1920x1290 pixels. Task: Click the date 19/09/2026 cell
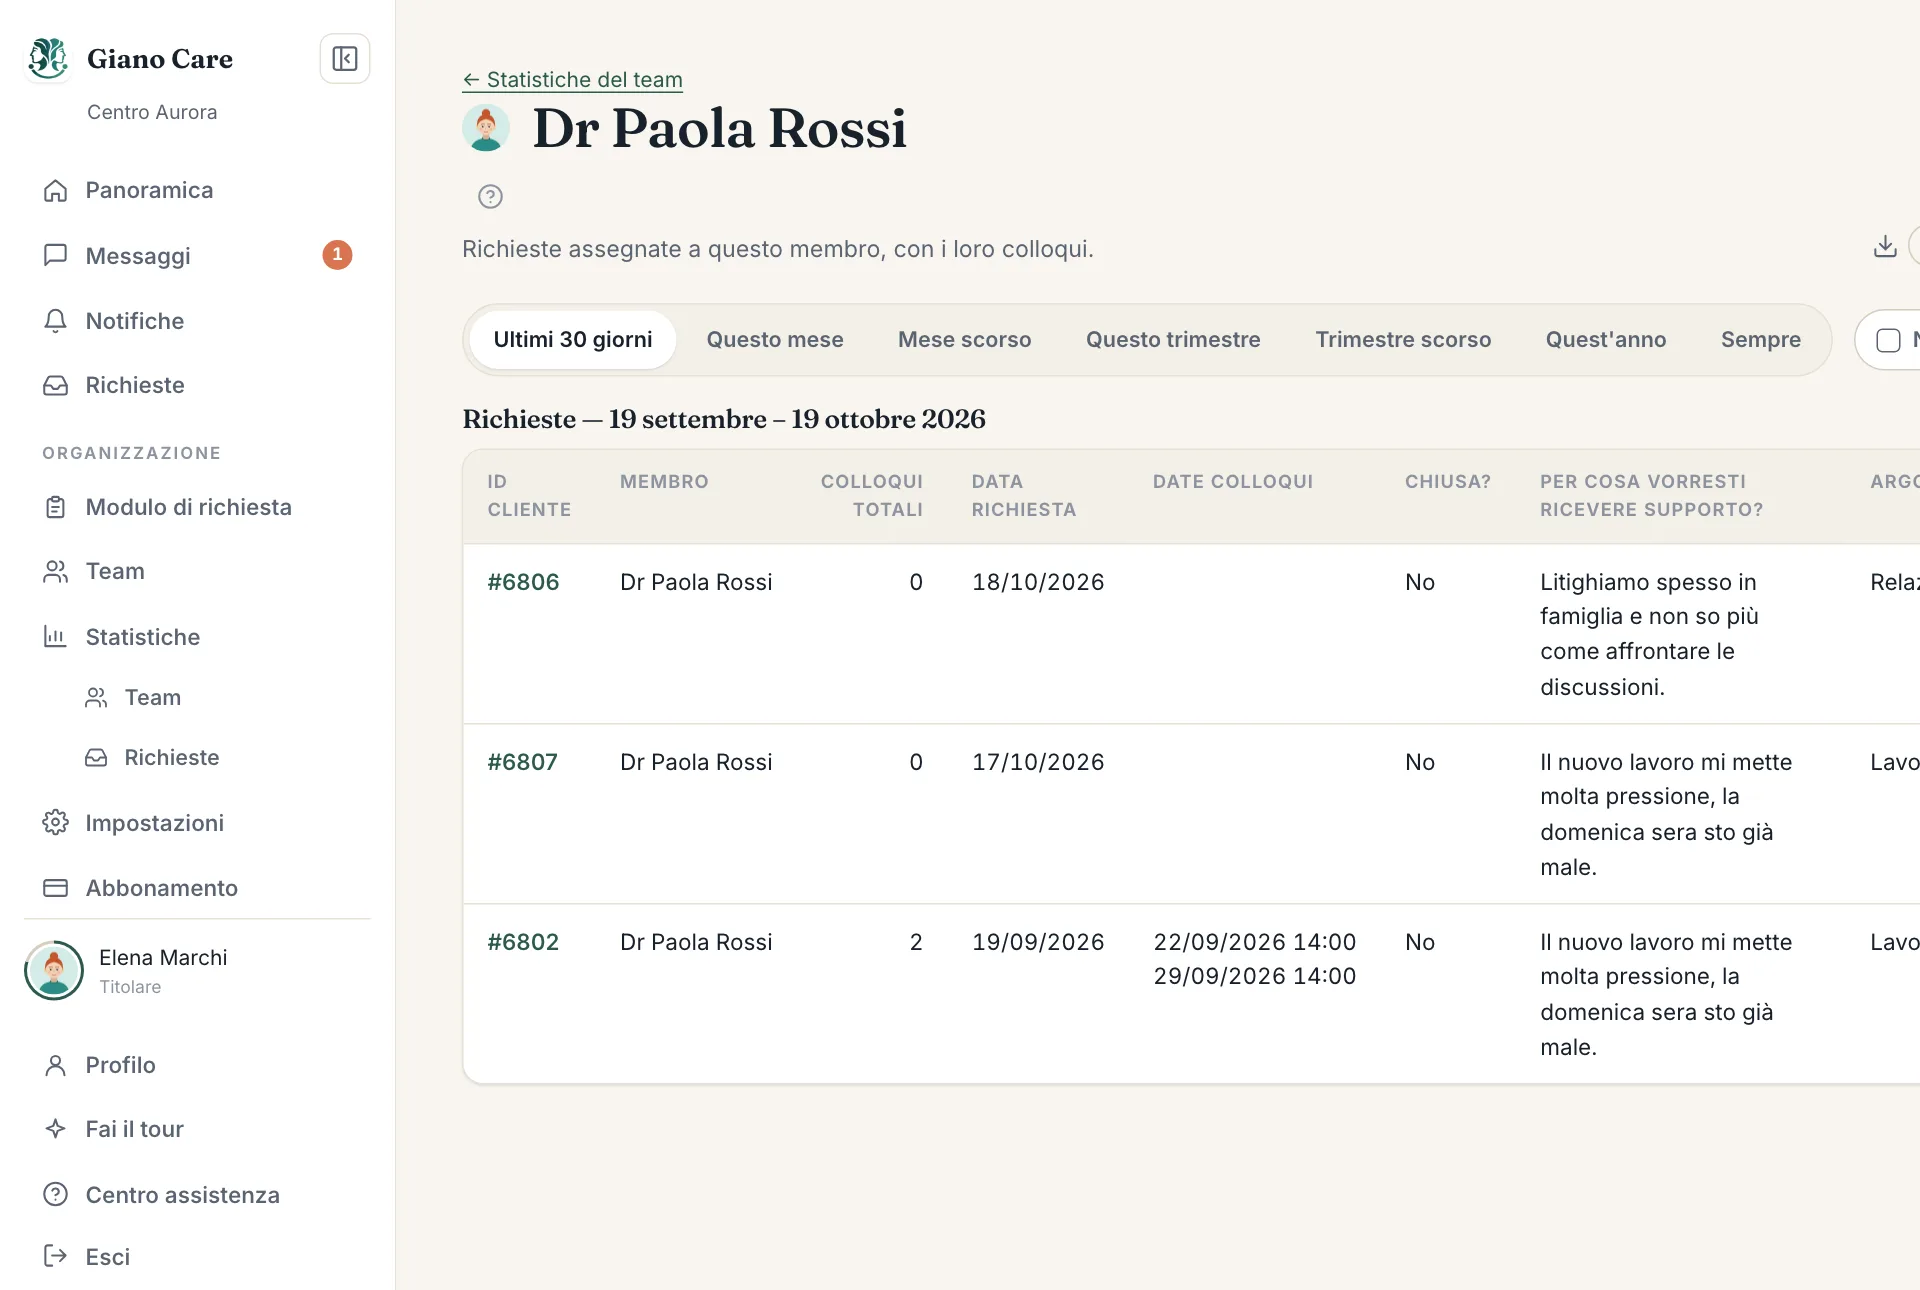click(x=1038, y=942)
